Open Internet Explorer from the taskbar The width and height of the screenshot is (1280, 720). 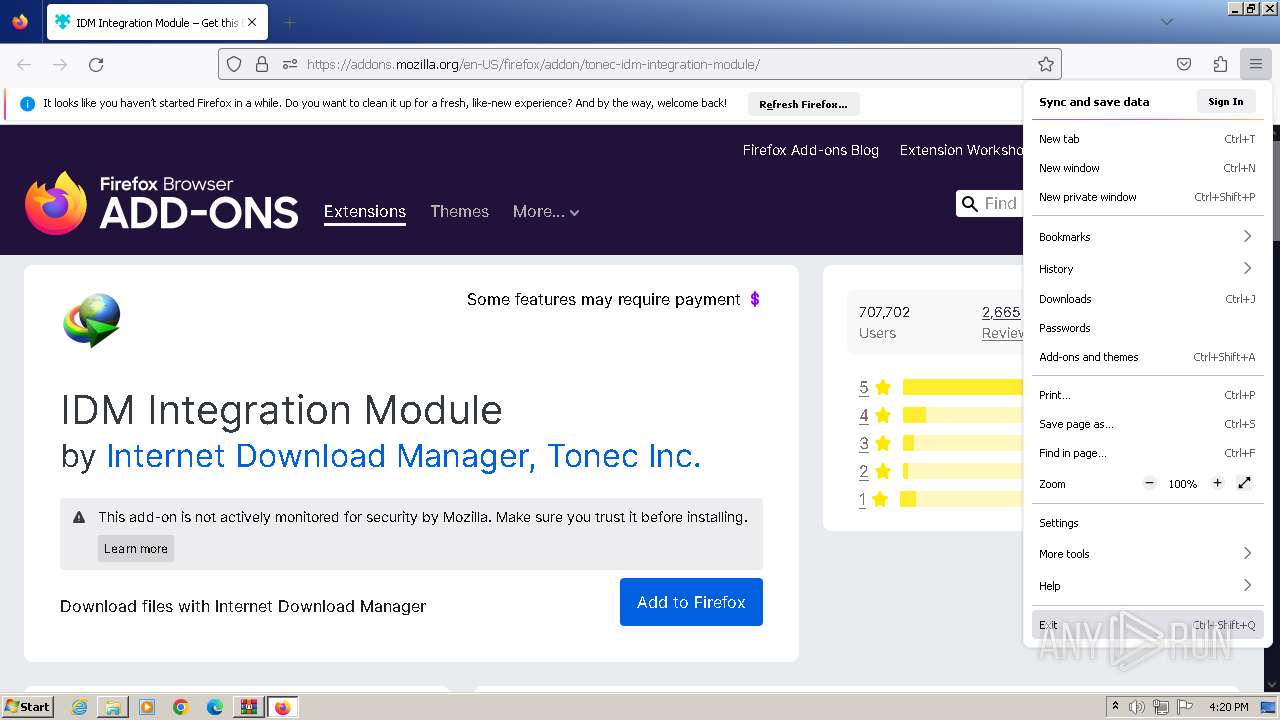click(80, 707)
